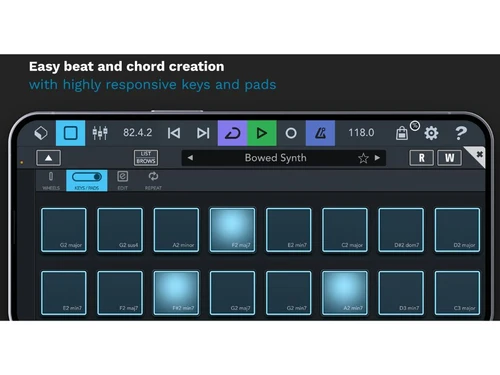Screen dimensions: 500x375
Task: Tap the glowing F#2 min7 chord pad
Action: (x=176, y=293)
